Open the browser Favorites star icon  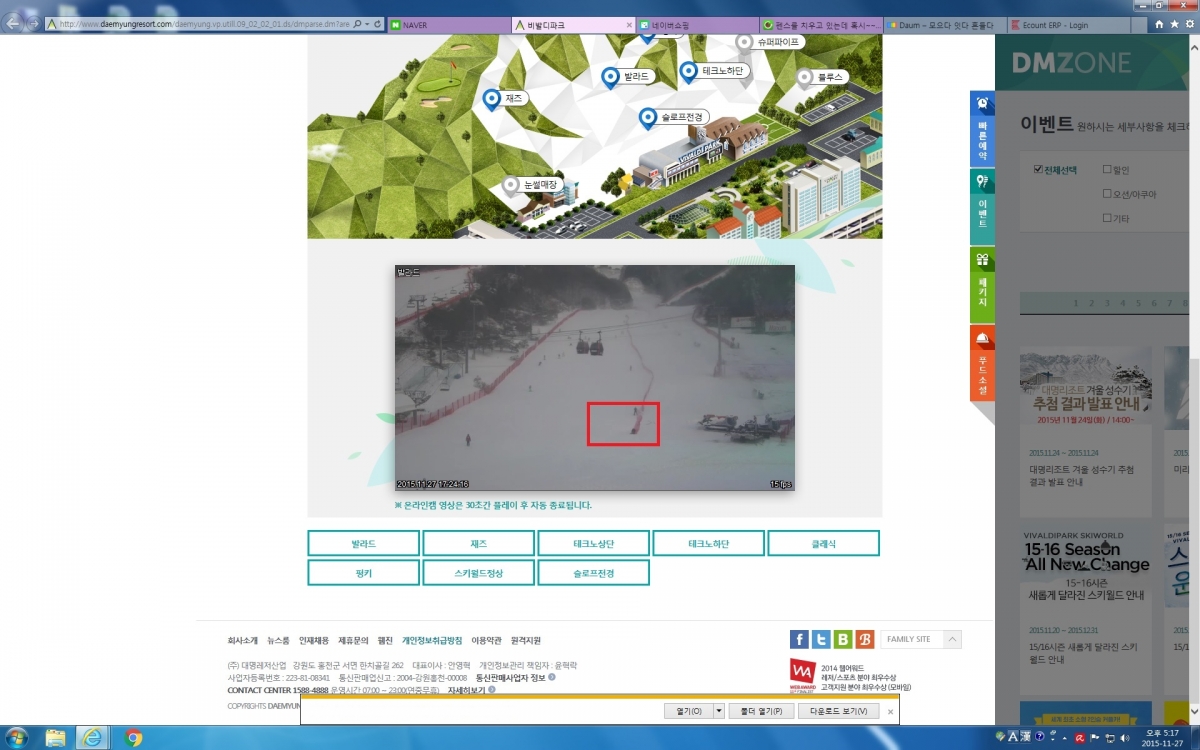pyautogui.click(x=1172, y=23)
